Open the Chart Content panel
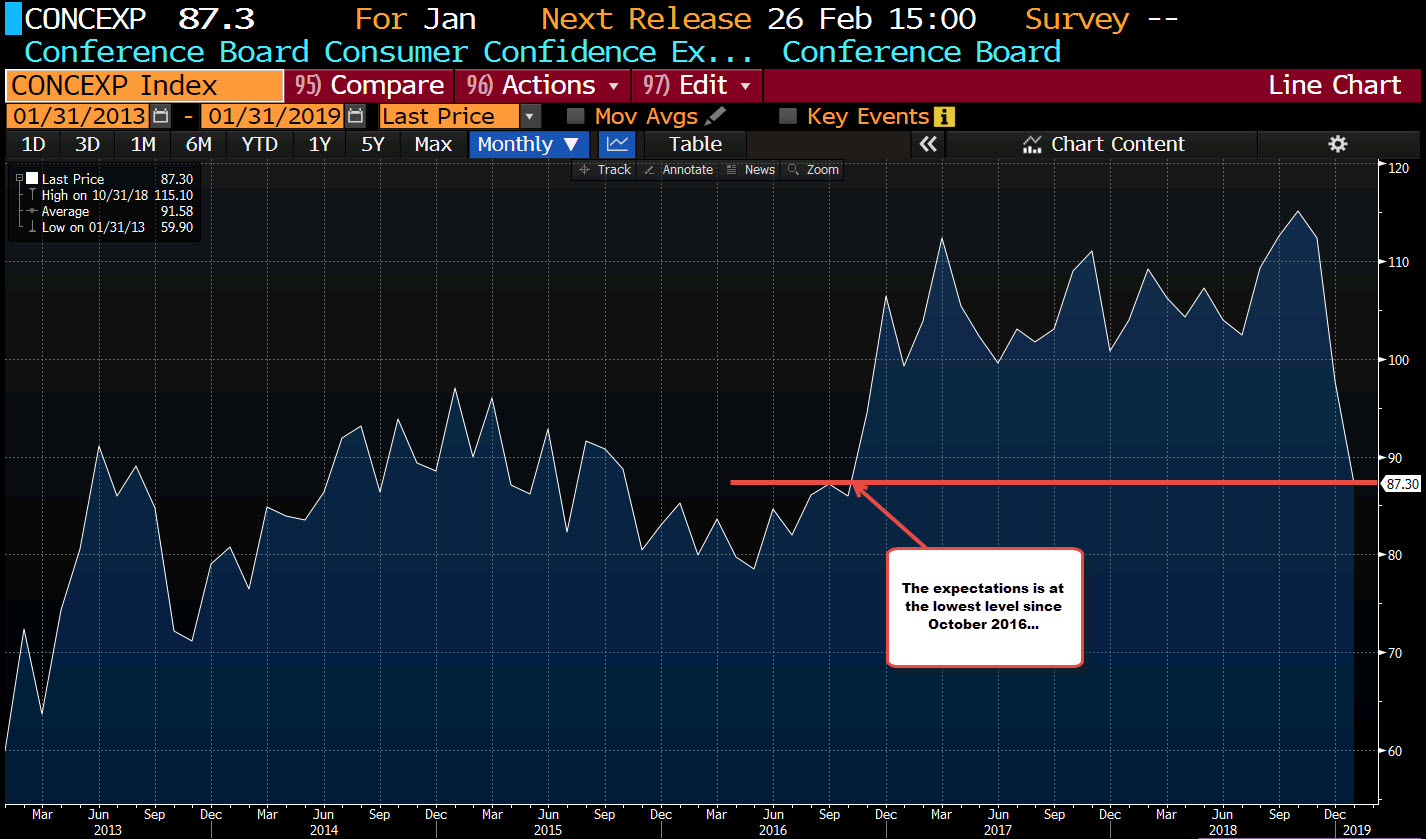1426x839 pixels. [1103, 144]
